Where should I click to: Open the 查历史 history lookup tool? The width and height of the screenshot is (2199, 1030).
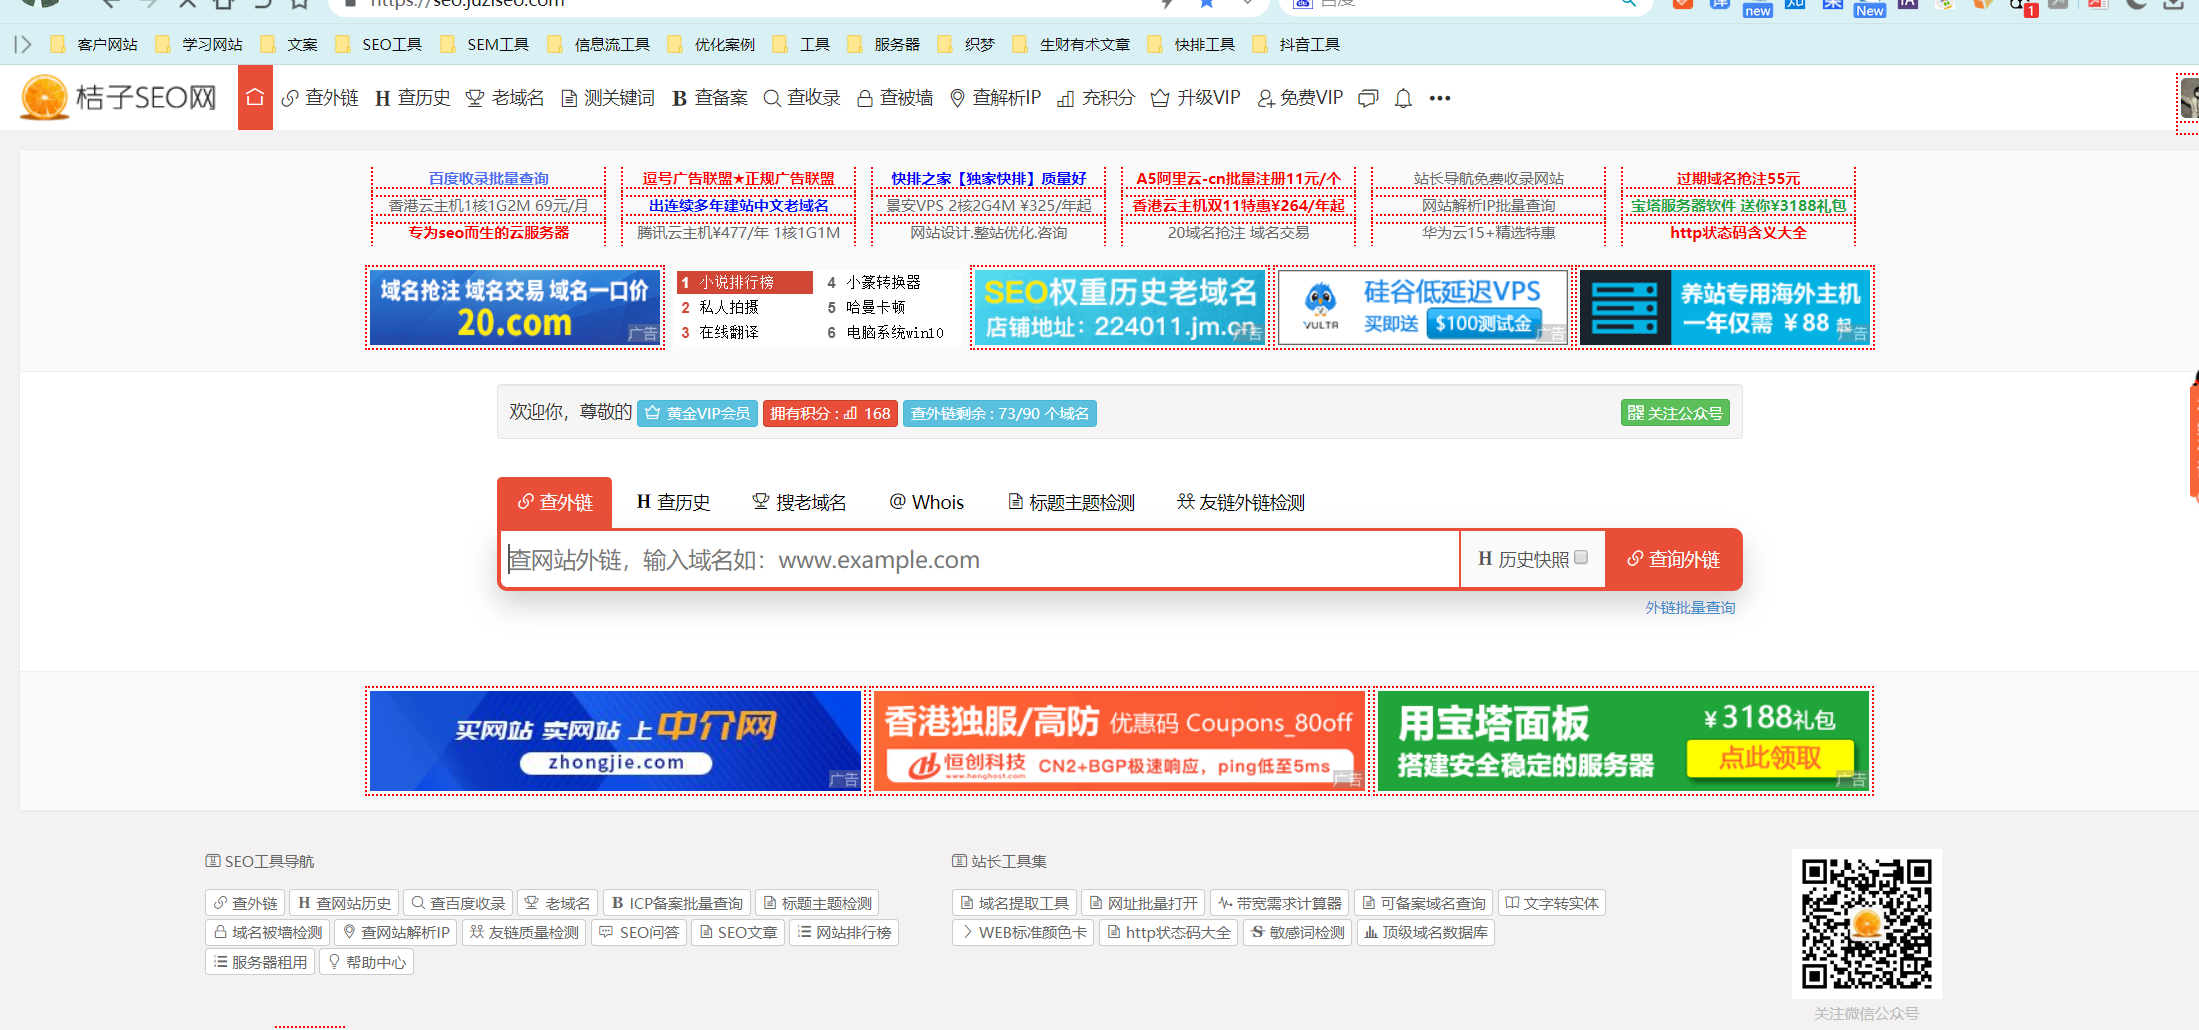pyautogui.click(x=413, y=97)
